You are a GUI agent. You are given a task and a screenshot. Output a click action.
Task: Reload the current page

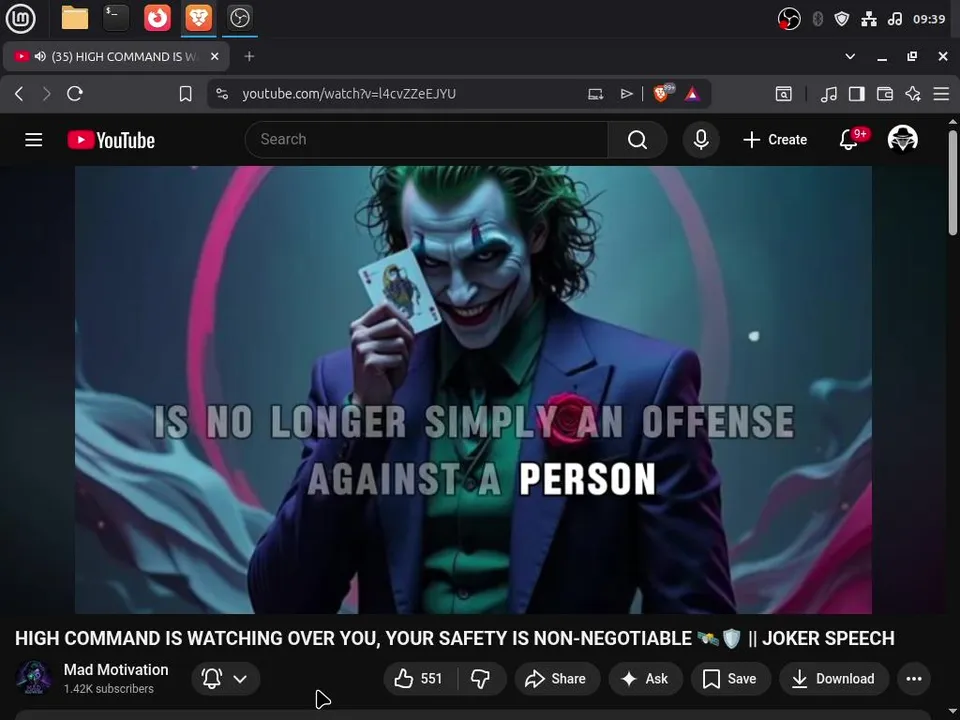click(x=75, y=94)
